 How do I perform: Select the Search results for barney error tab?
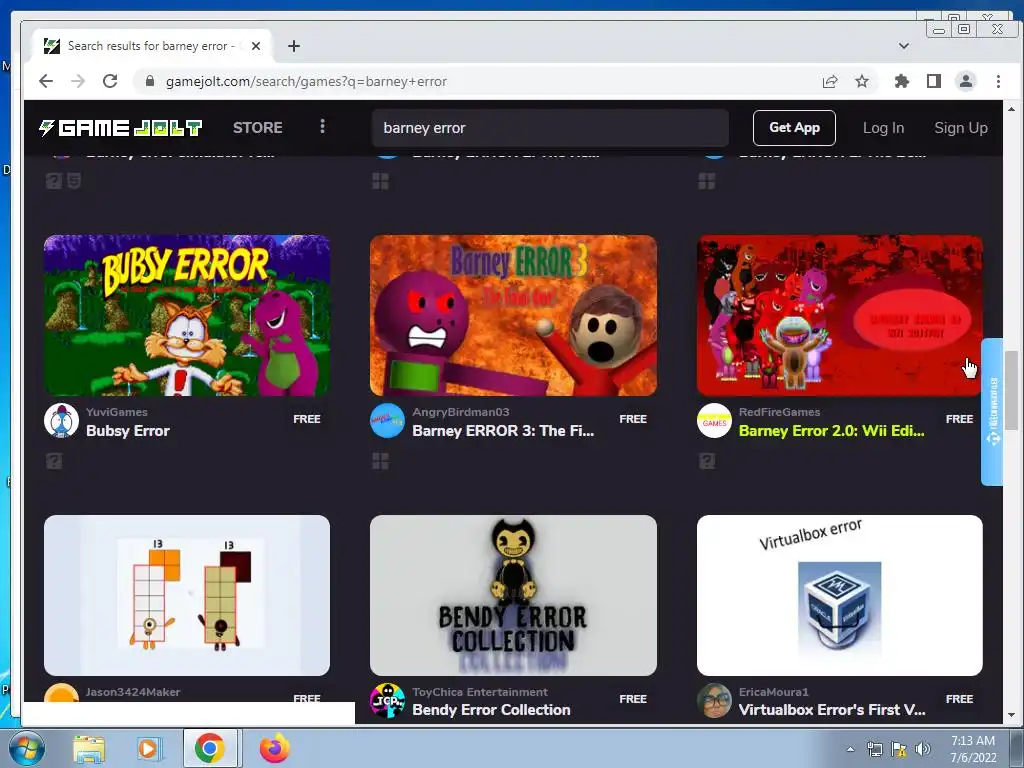[x=150, y=46]
